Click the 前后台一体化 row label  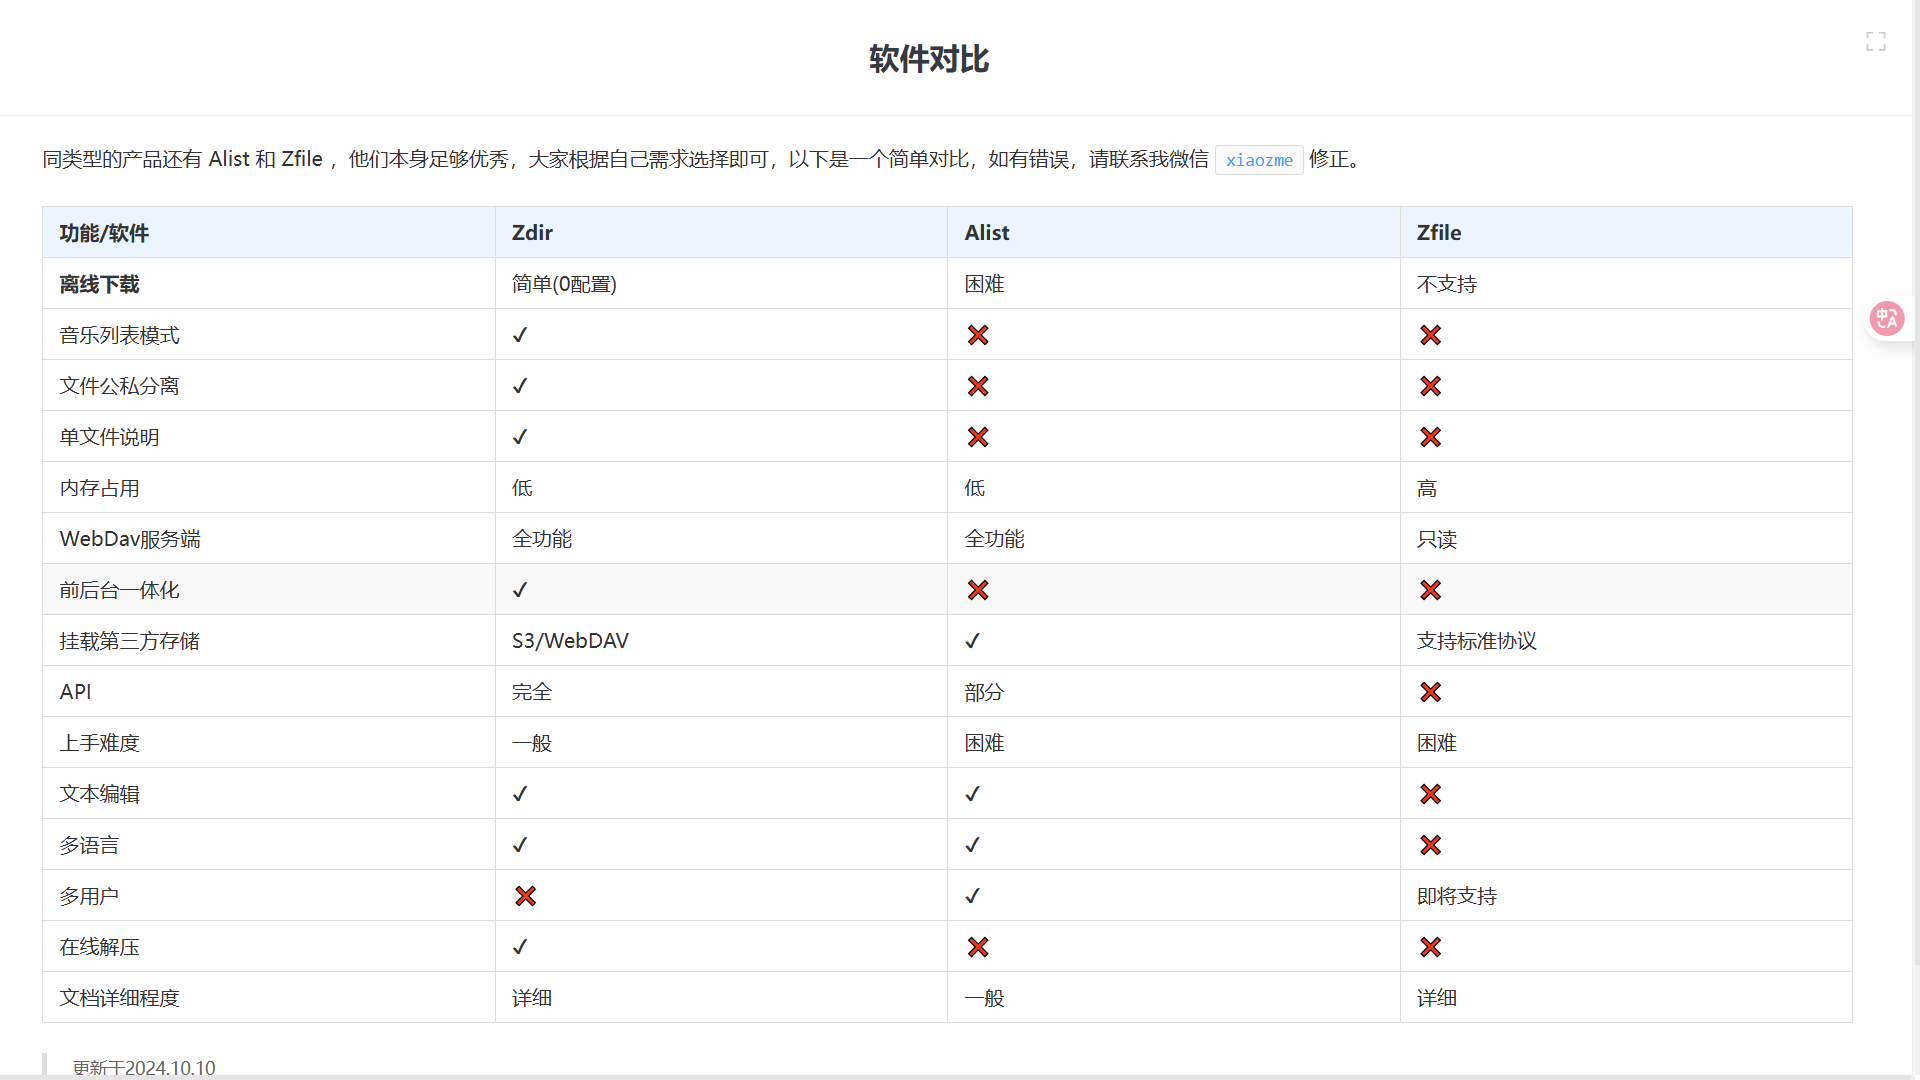pyautogui.click(x=119, y=590)
